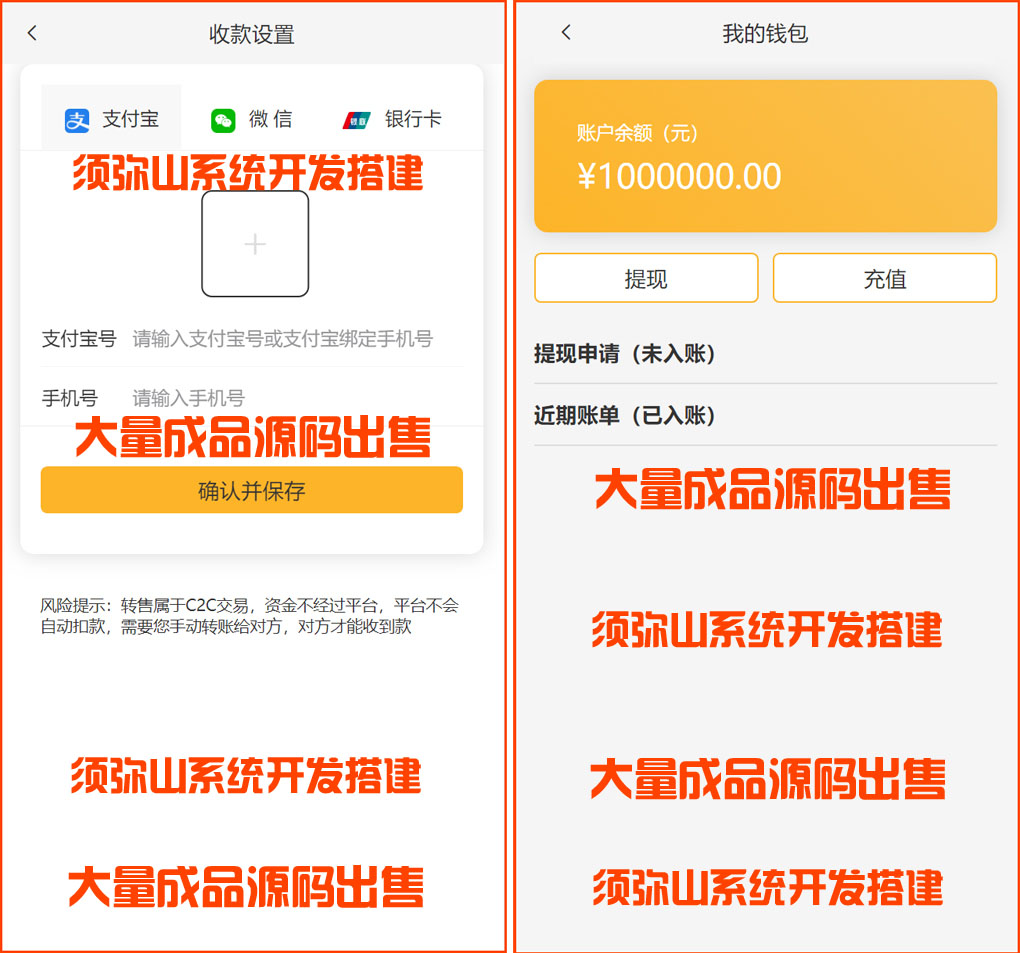Go back from the 收款设置 screen
This screenshot has height=953, width=1020.
point(33,33)
